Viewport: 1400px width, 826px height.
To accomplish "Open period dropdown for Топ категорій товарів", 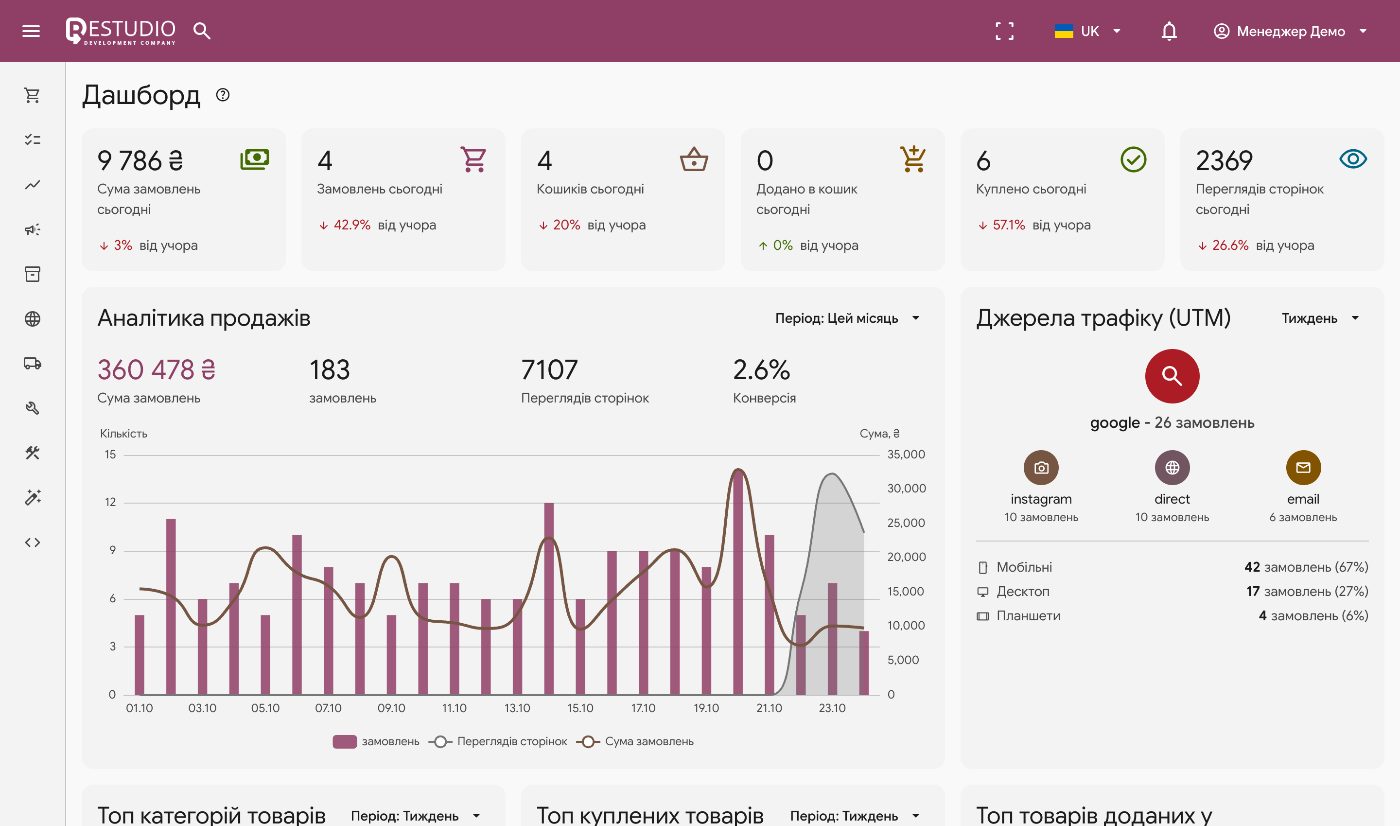I will 416,816.
